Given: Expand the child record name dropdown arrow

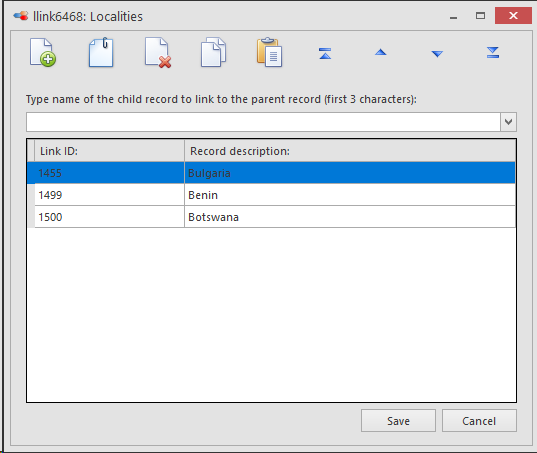Looking at the screenshot, I should (508, 122).
